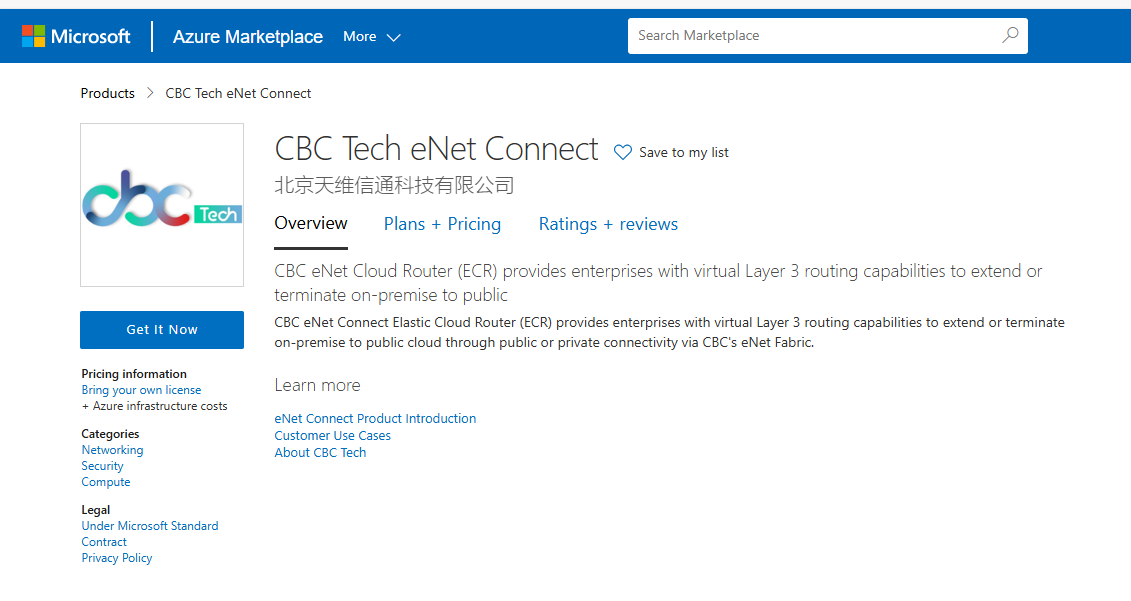The height and width of the screenshot is (601, 1131).
Task: Click the search magnifier icon
Action: [1010, 35]
